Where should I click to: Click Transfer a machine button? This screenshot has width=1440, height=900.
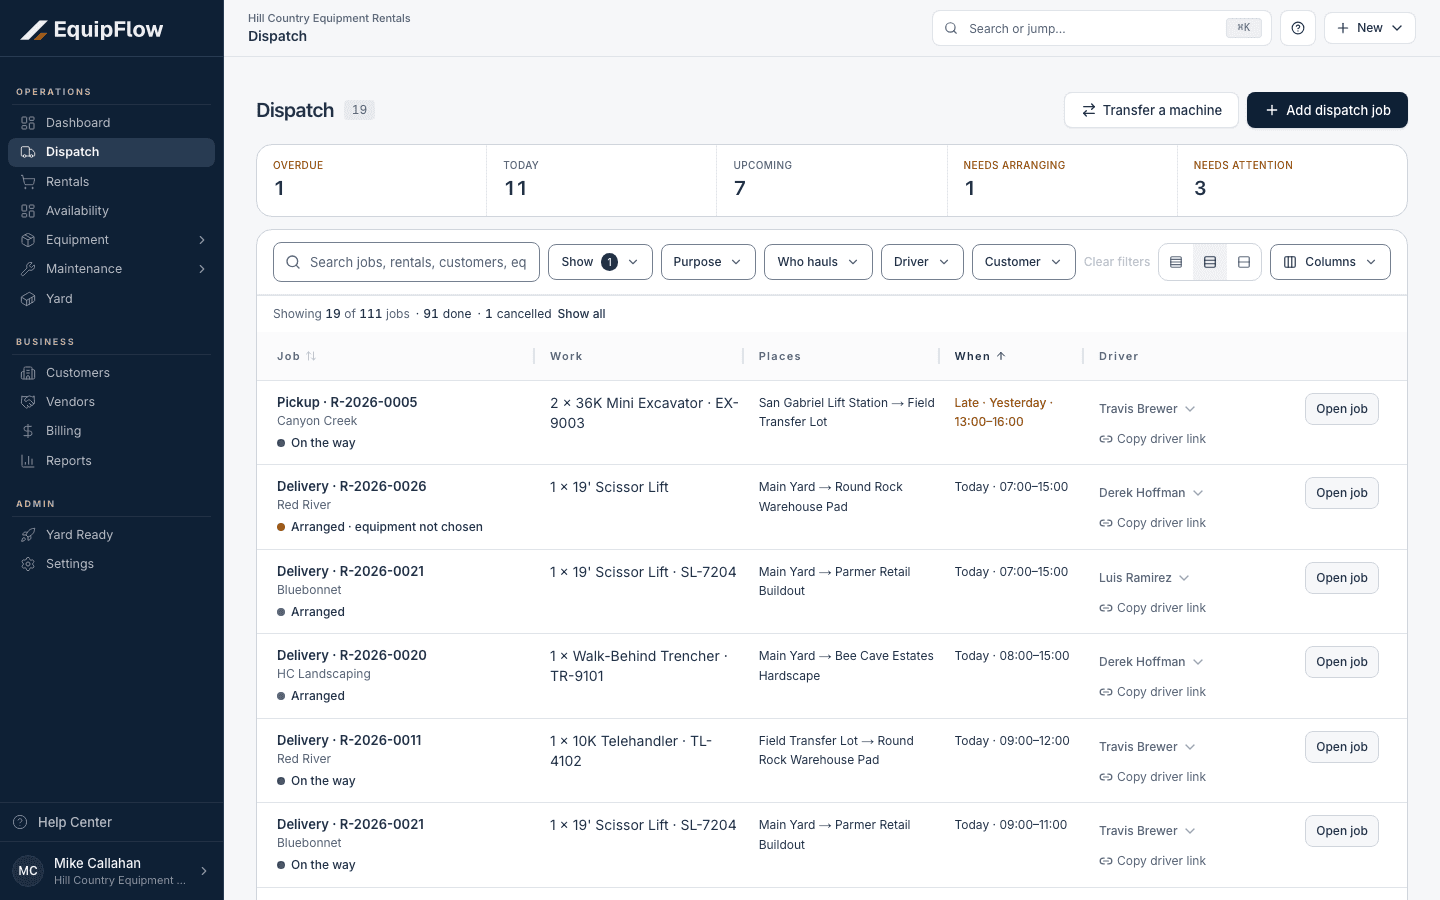(1151, 110)
